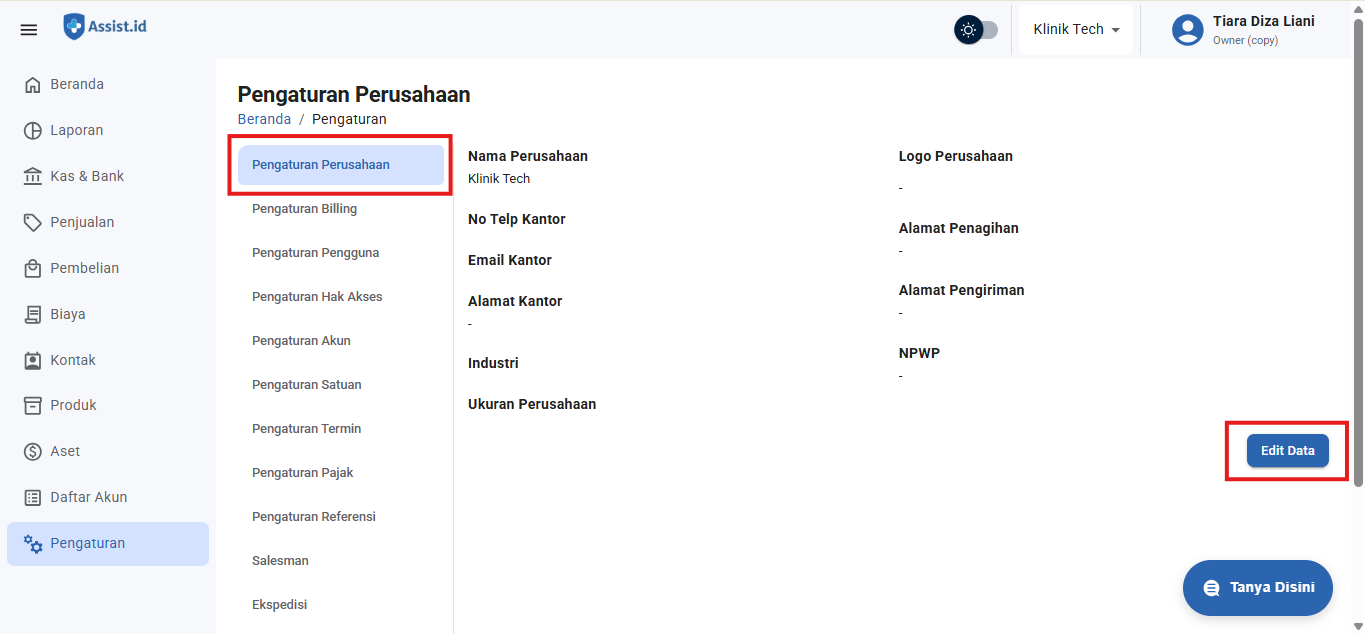Screen dimensions: 1365x634
Task: Select the Produk box icon
Action: pos(33,406)
